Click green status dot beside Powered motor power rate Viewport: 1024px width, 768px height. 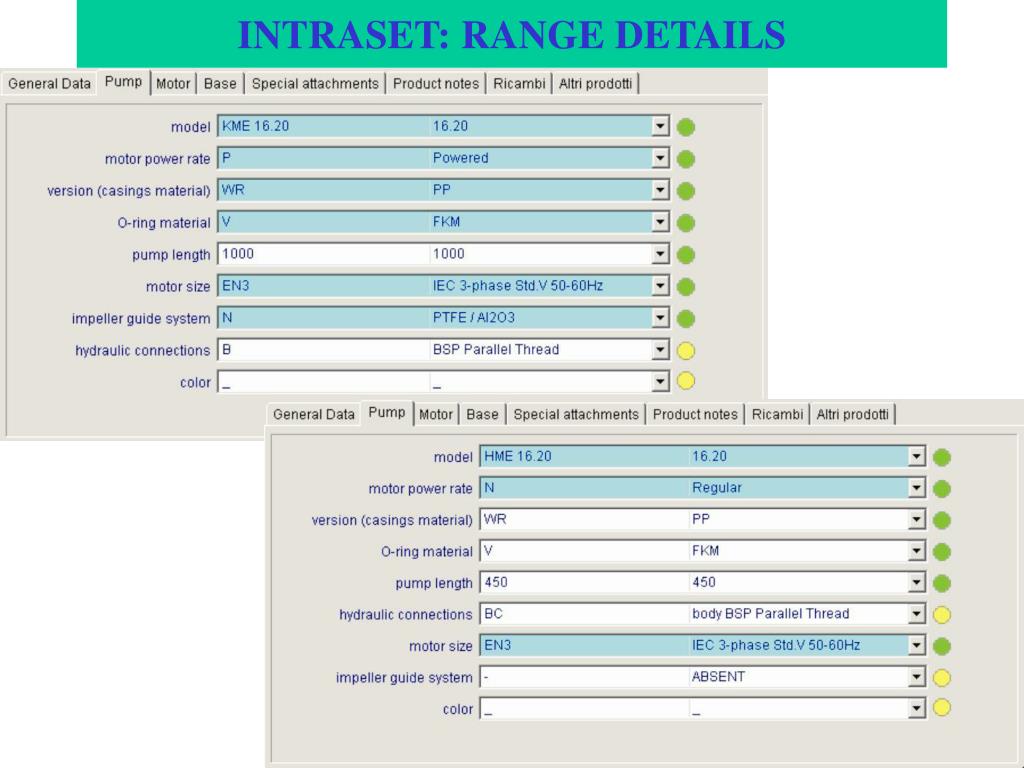click(x=686, y=159)
